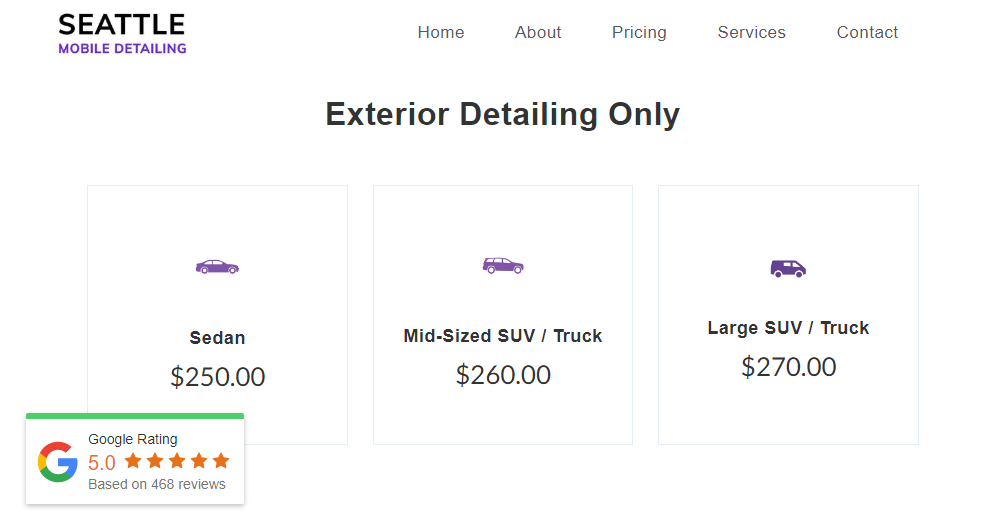Open the Contact page
The width and height of the screenshot is (986, 519).
tap(867, 32)
